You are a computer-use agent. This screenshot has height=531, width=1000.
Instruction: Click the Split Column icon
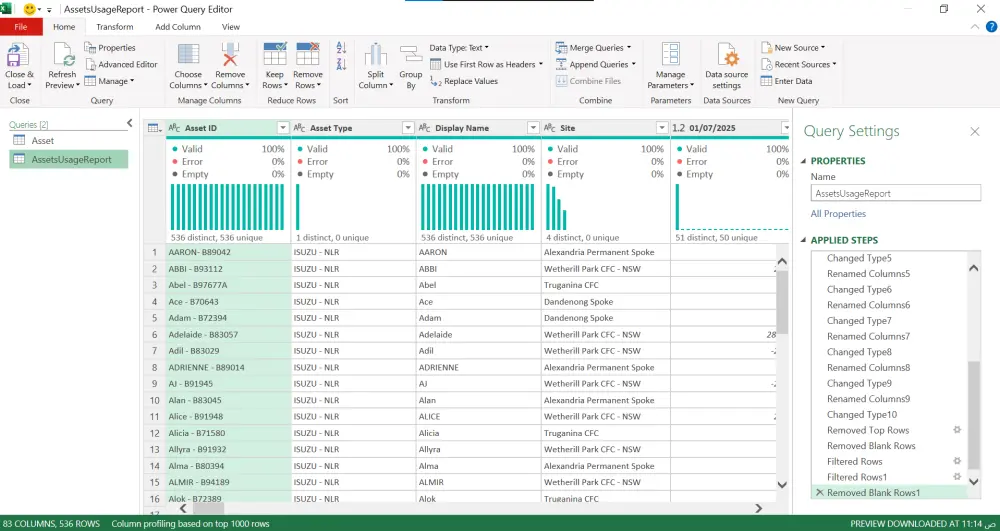click(376, 55)
